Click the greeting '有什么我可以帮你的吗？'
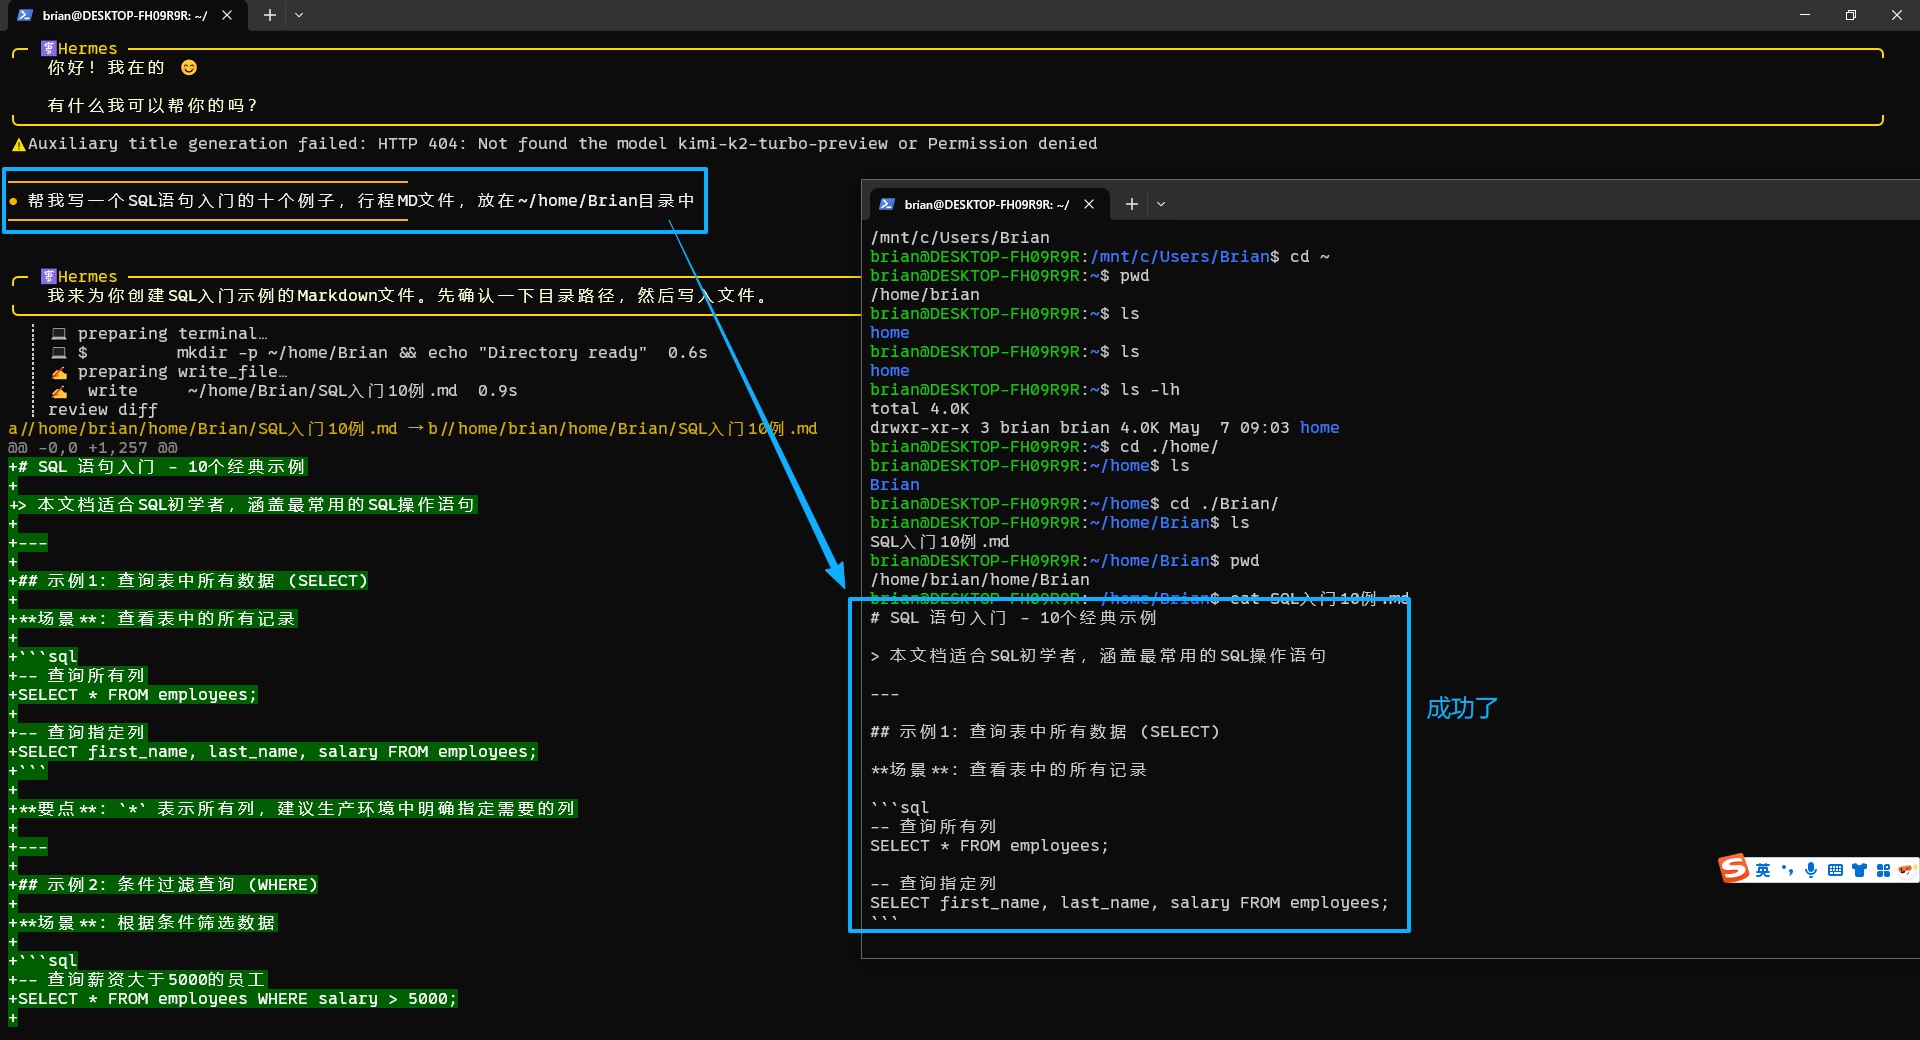This screenshot has height=1040, width=1920. pyautogui.click(x=153, y=106)
